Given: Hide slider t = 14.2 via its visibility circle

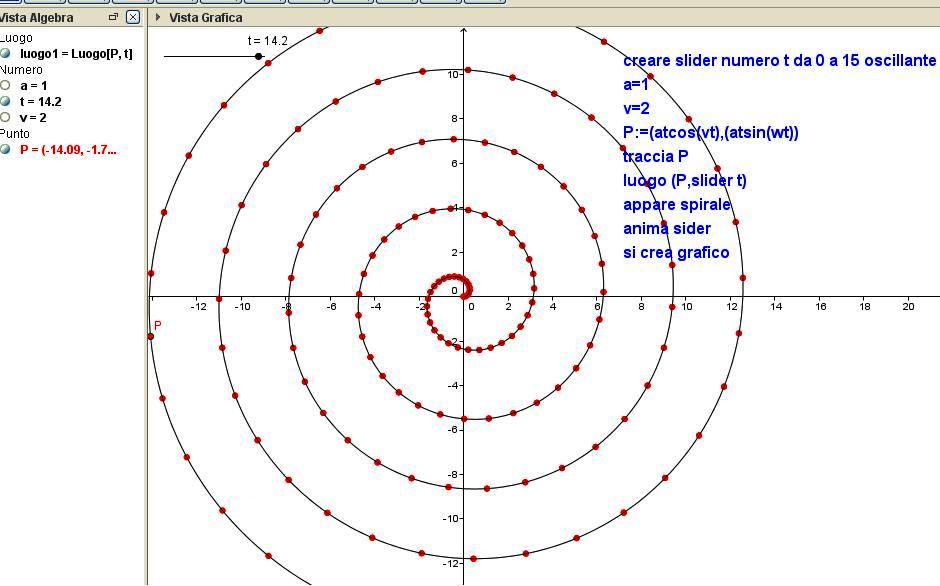Looking at the screenshot, I should point(5,101).
